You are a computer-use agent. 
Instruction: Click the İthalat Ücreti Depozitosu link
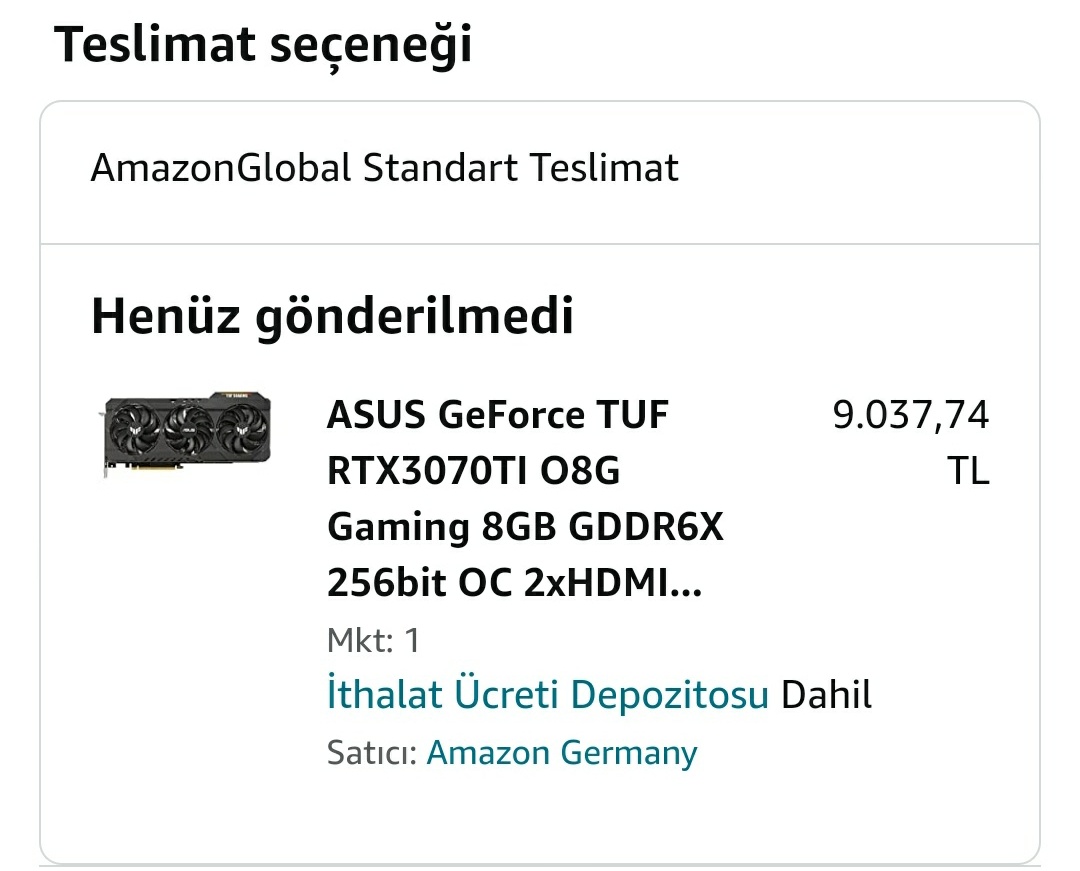point(548,694)
